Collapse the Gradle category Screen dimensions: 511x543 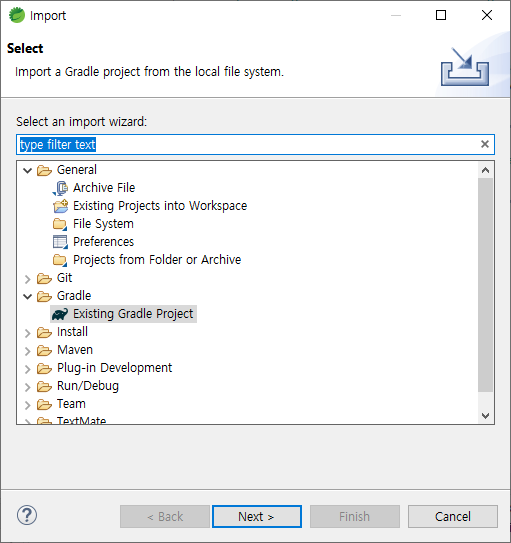(28, 296)
